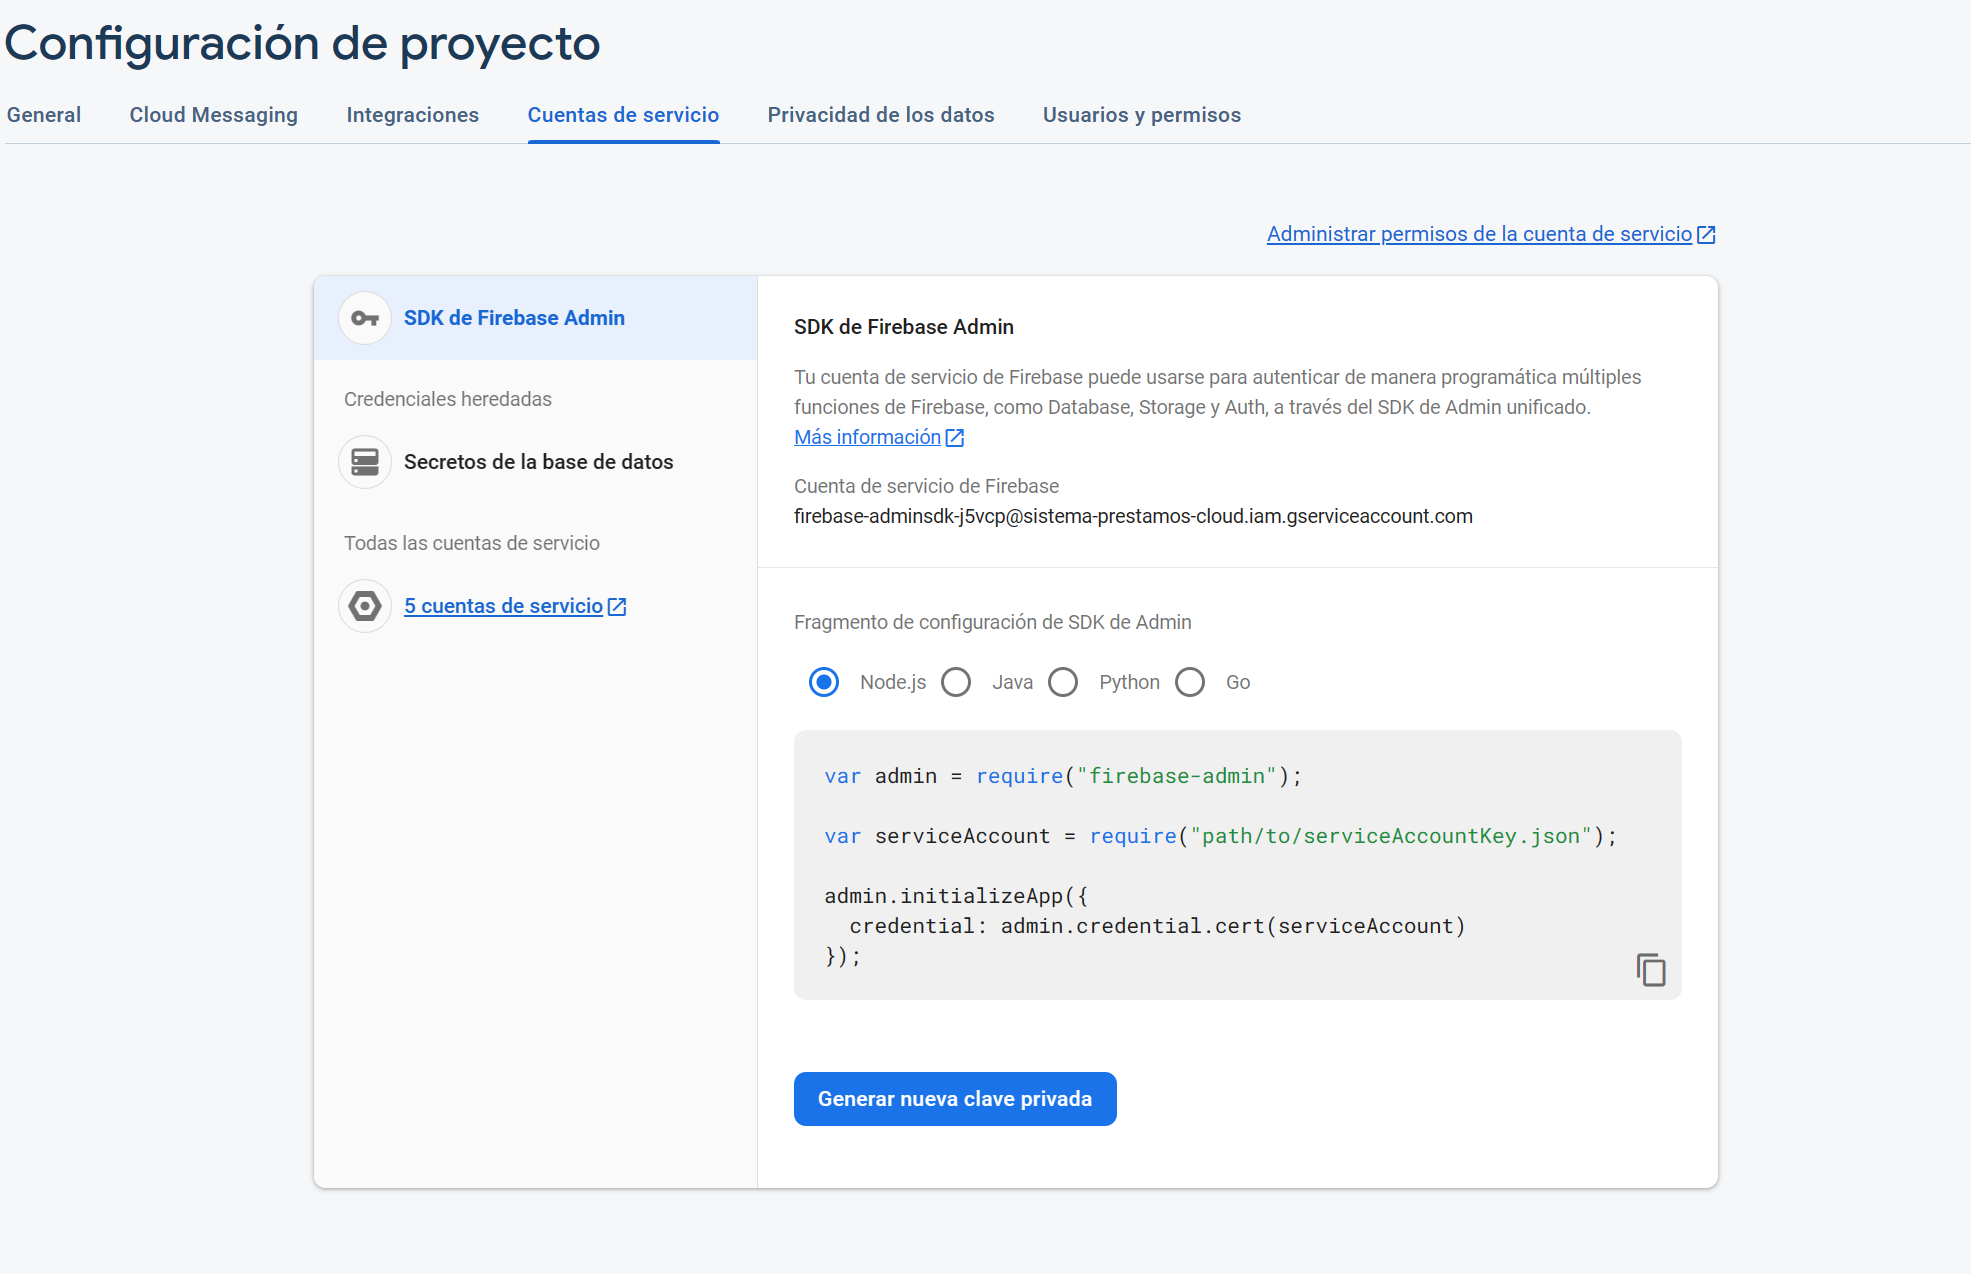The height and width of the screenshot is (1274, 1971).
Task: Click external-link icon next to Administrar permisos
Action: pyautogui.click(x=1707, y=234)
